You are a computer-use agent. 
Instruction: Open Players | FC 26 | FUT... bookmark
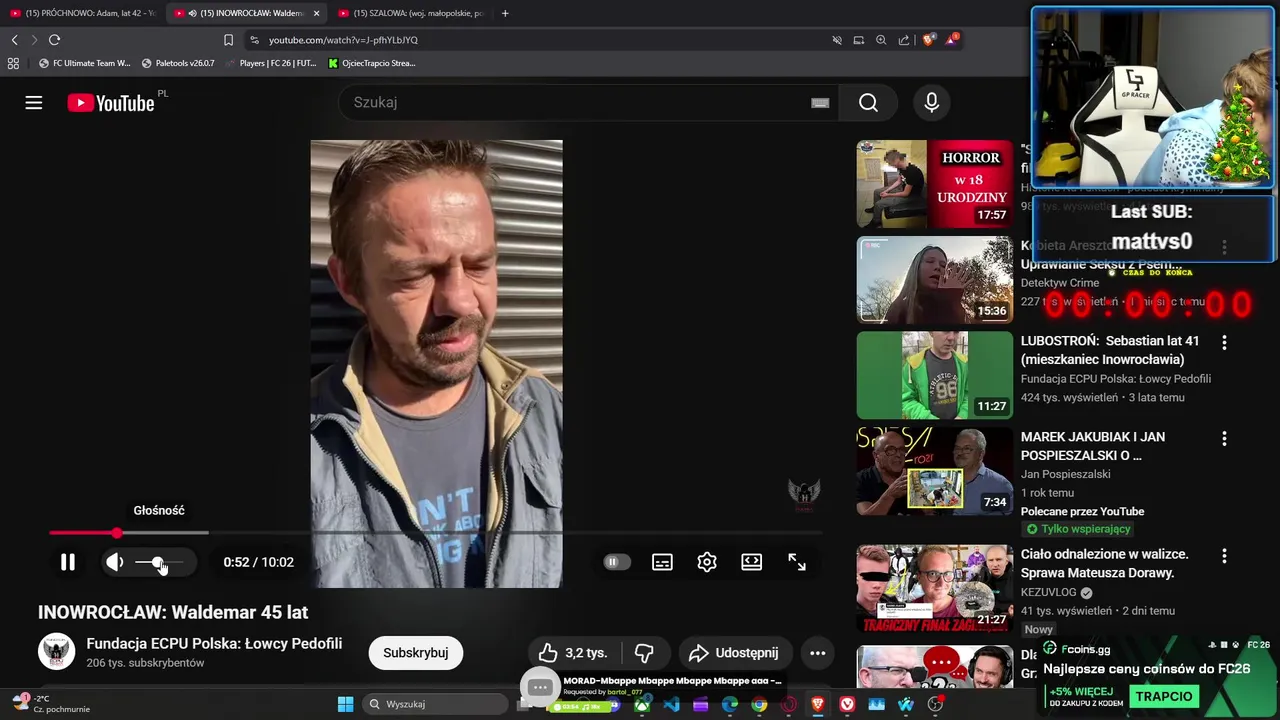click(272, 63)
